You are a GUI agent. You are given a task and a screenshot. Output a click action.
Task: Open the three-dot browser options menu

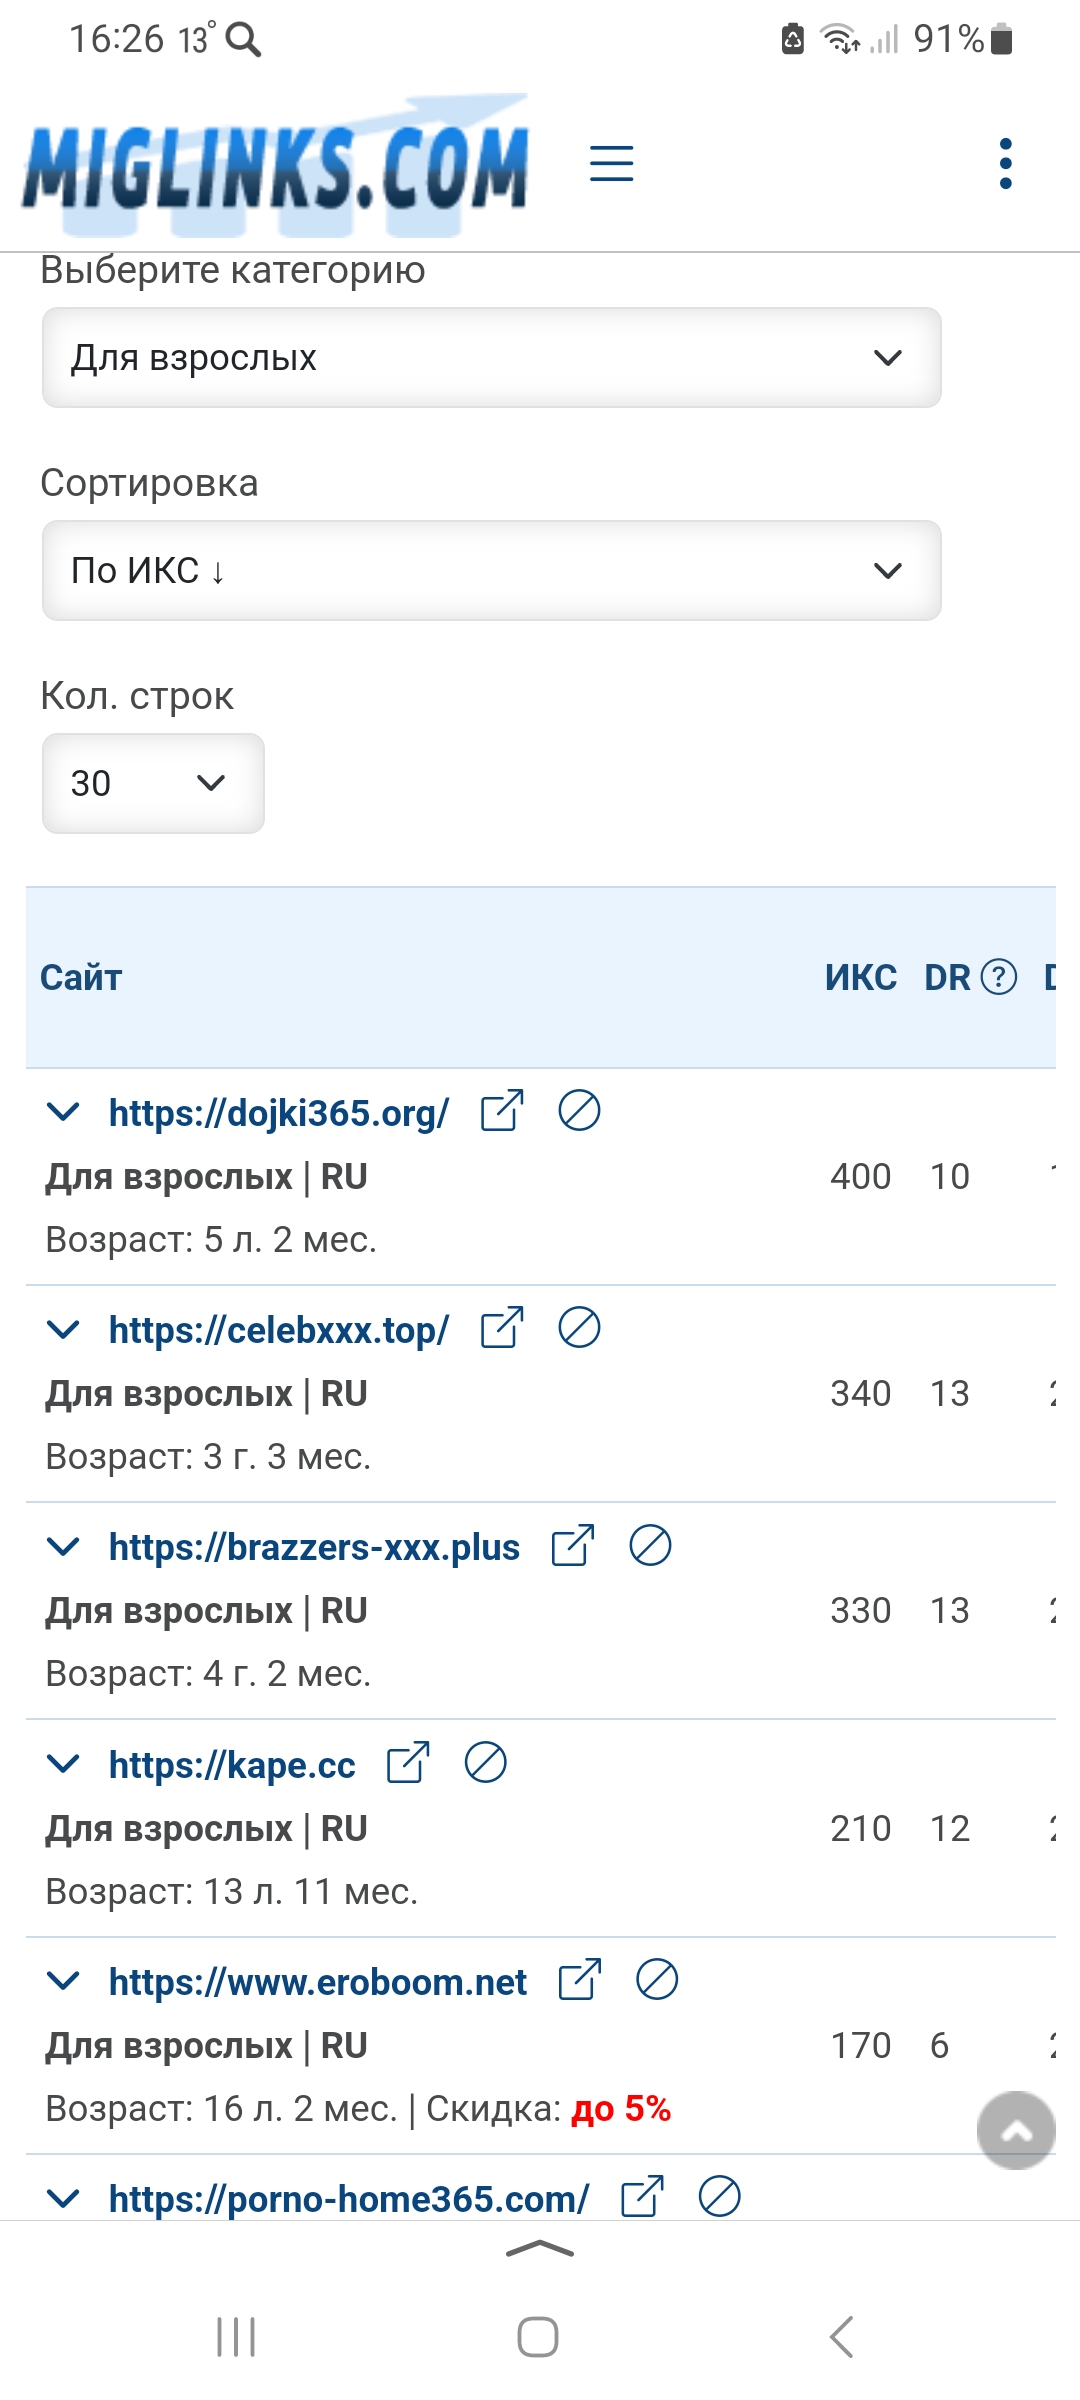click(1005, 163)
